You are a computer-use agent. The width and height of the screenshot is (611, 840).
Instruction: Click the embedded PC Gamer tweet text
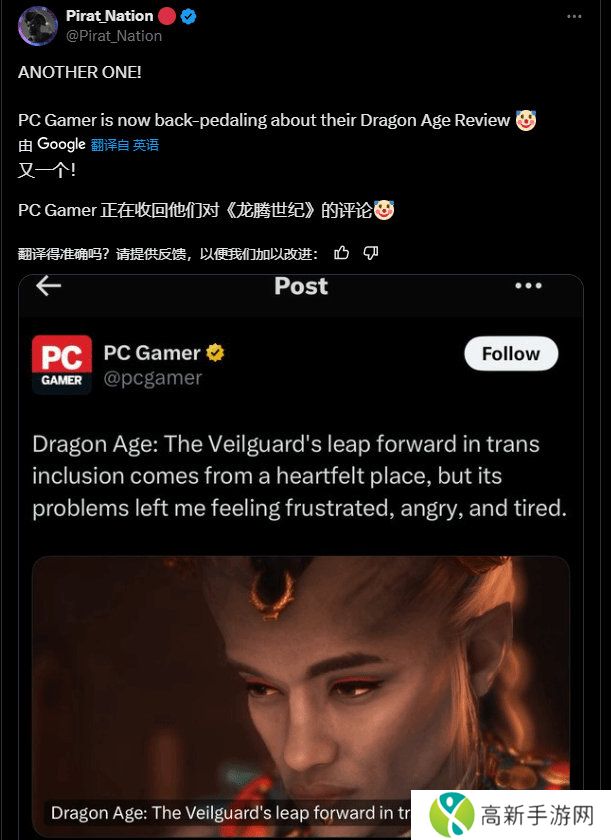(300, 476)
